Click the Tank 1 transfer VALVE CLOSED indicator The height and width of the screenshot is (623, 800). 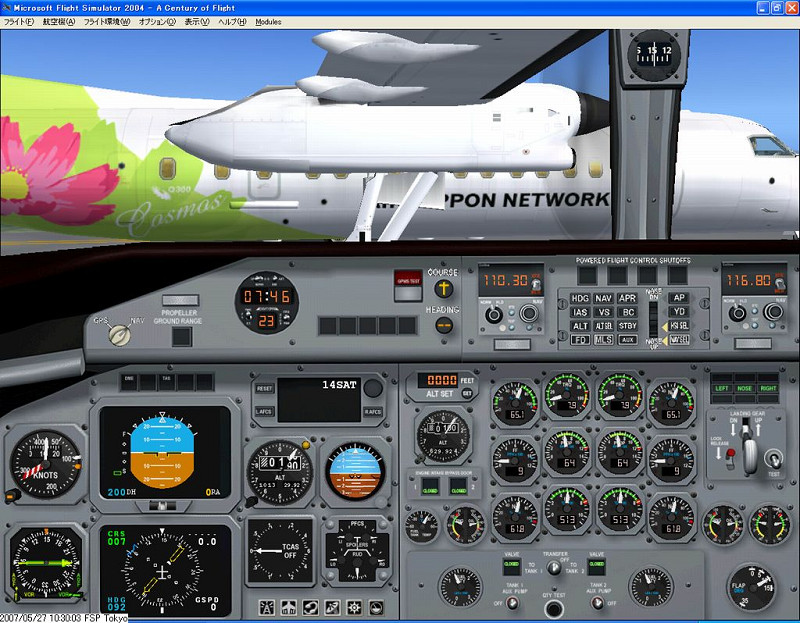coord(512,565)
